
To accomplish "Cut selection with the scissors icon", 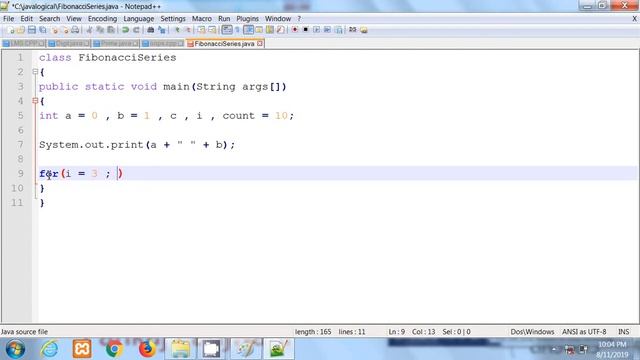I will pos(89,30).
